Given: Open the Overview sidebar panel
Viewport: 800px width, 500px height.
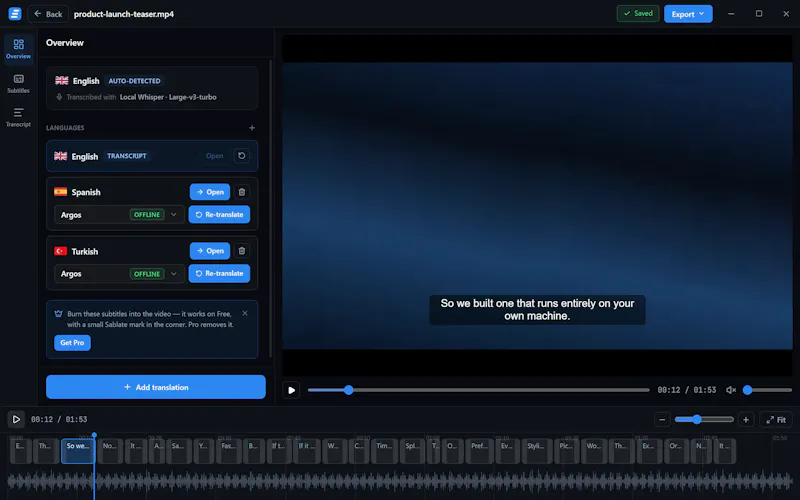Looking at the screenshot, I should click(18, 49).
